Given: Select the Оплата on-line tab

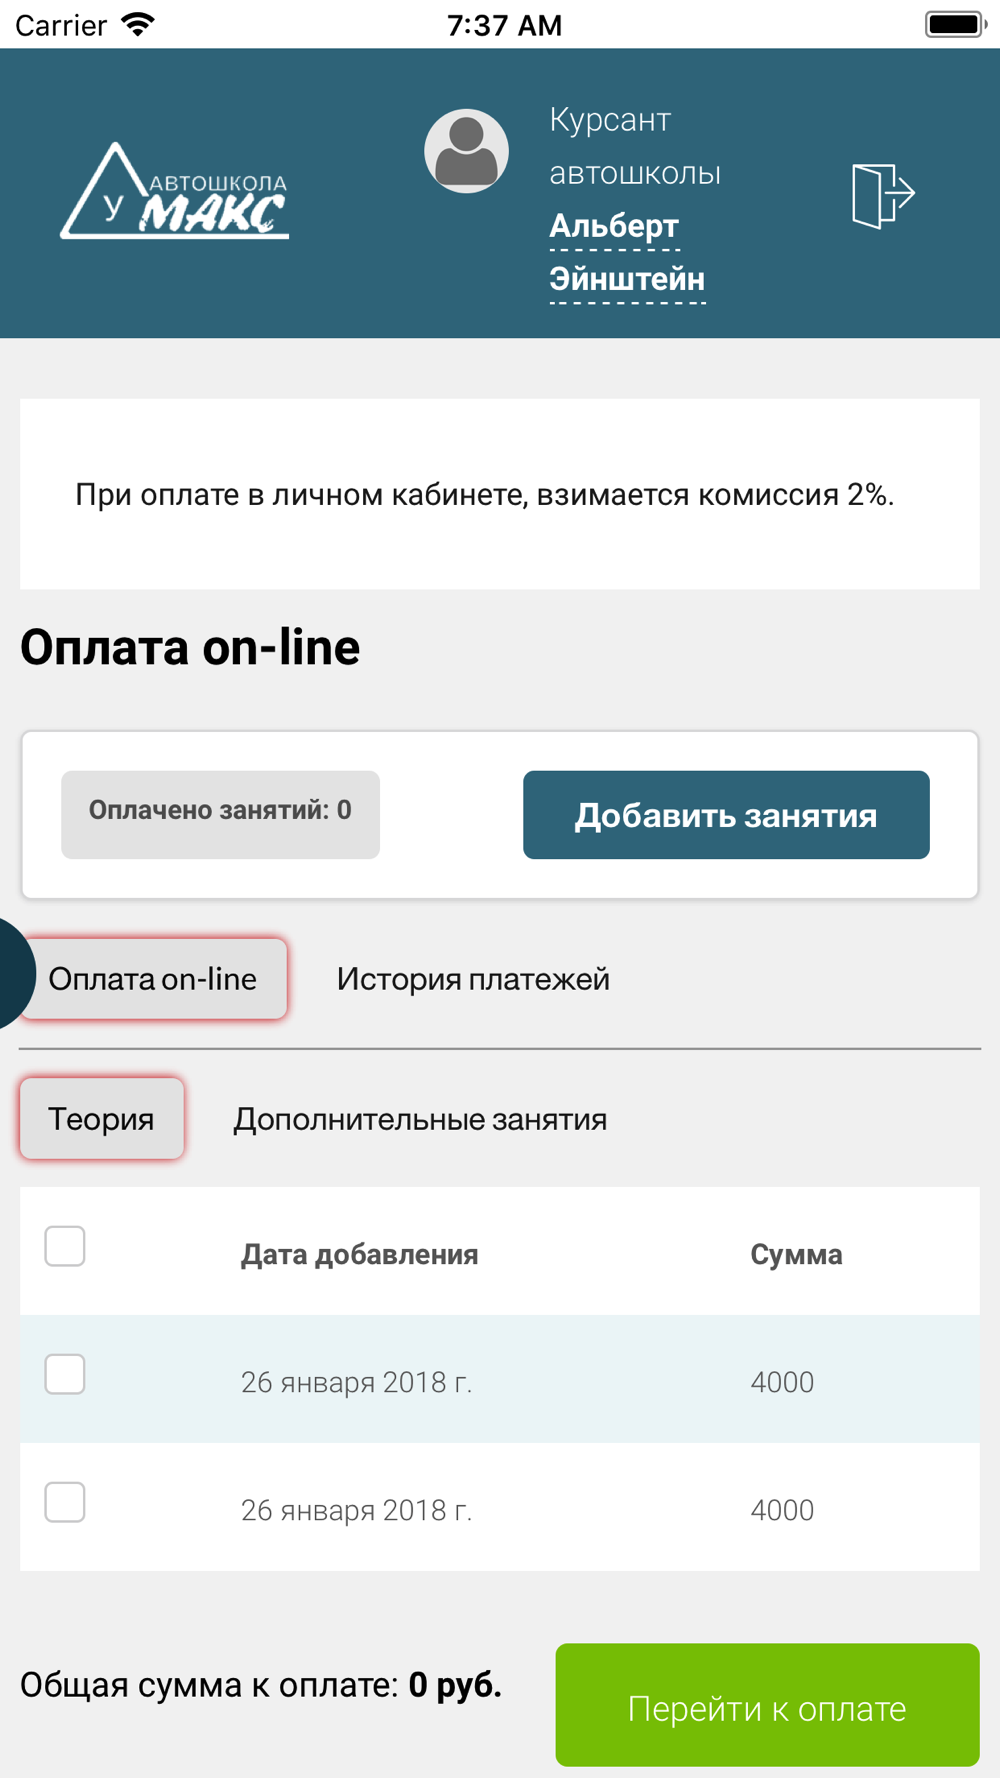Looking at the screenshot, I should [x=153, y=979].
